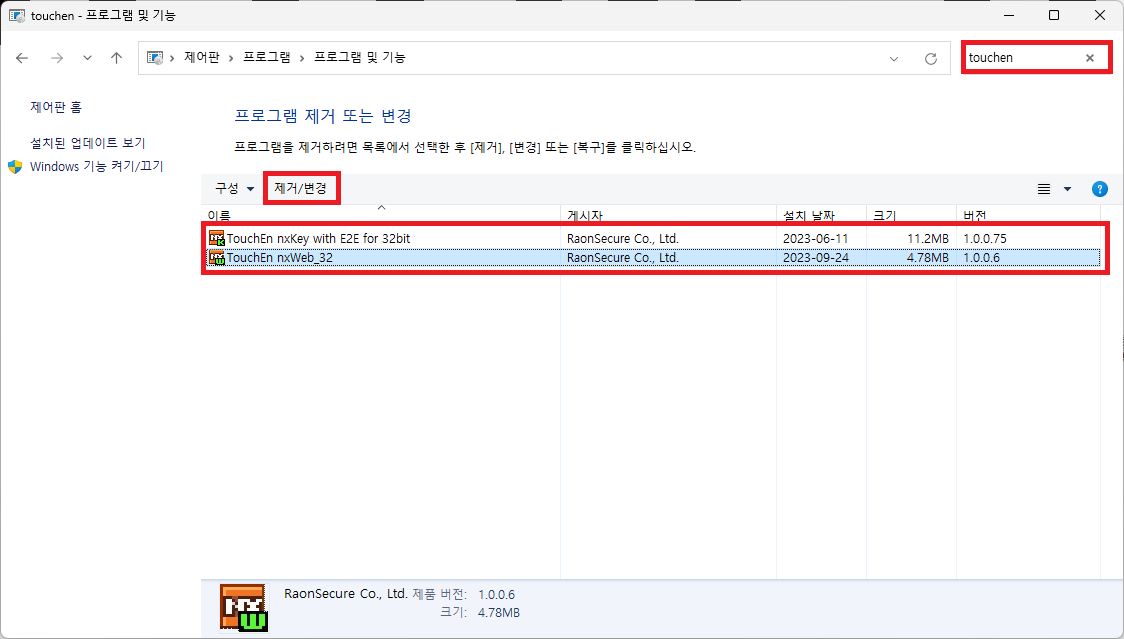Change view with the view layout icon
The width and height of the screenshot is (1124, 639).
pos(1044,189)
